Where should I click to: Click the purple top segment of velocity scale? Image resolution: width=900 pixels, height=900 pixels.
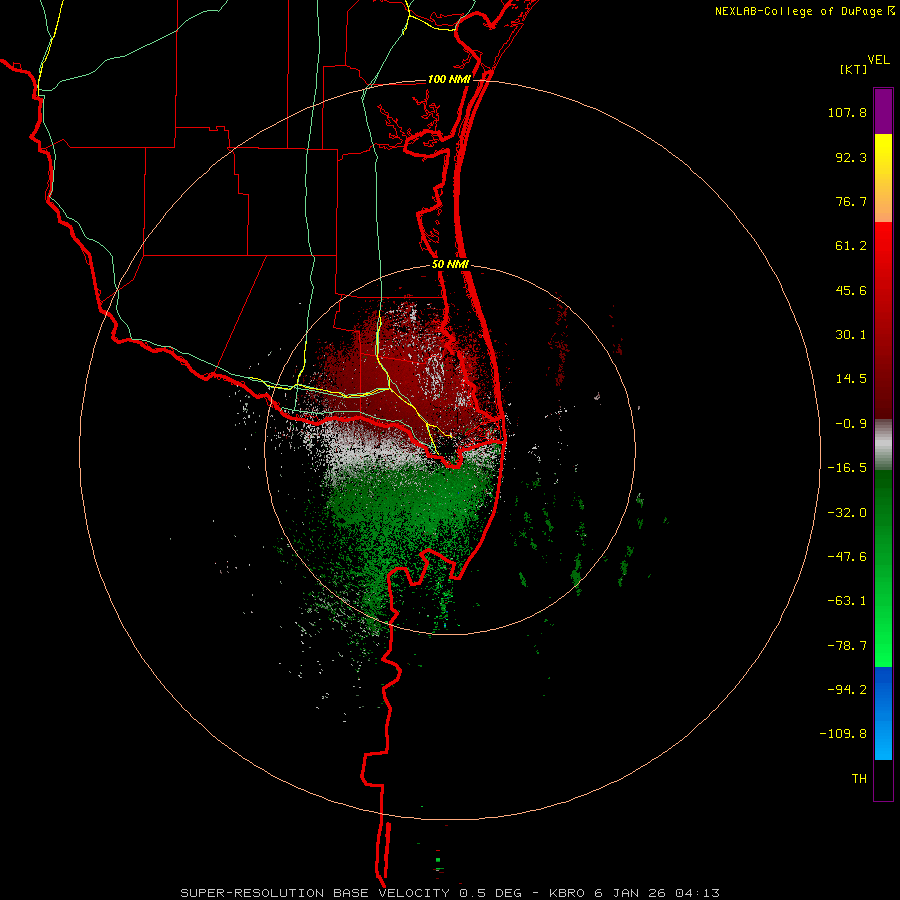(x=883, y=111)
